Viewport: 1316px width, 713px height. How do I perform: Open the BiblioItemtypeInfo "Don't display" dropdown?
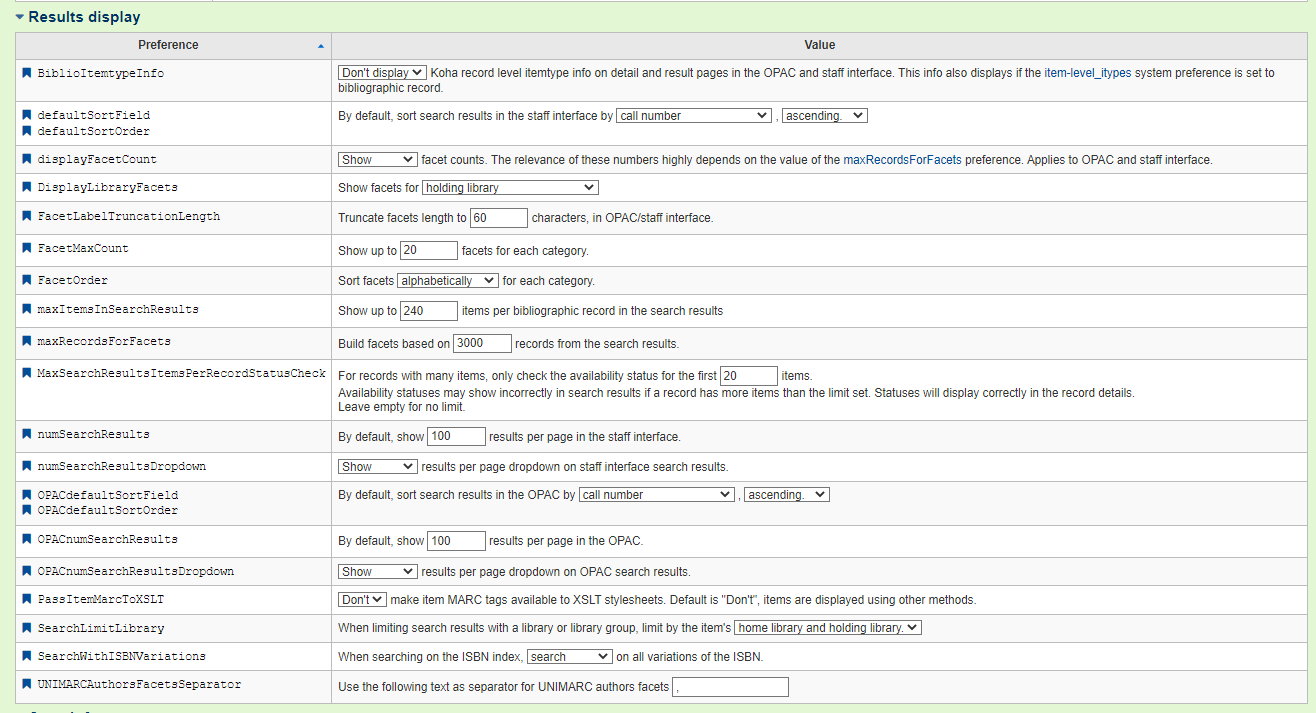pyautogui.click(x=382, y=73)
